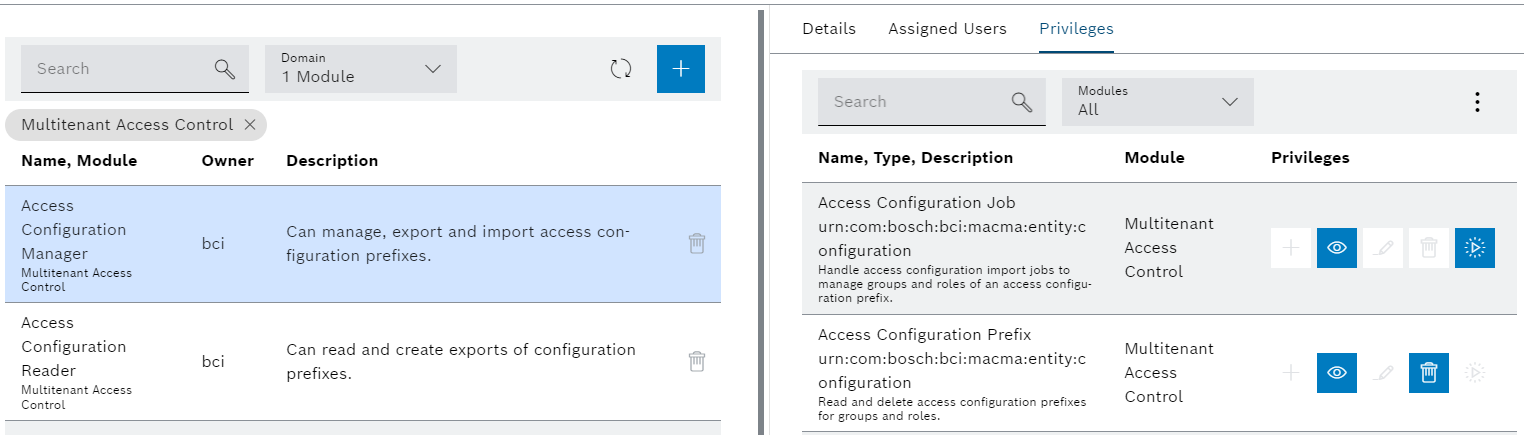The height and width of the screenshot is (435, 1524).
Task: Expand the Modules filter dropdown
Action: tap(1157, 102)
